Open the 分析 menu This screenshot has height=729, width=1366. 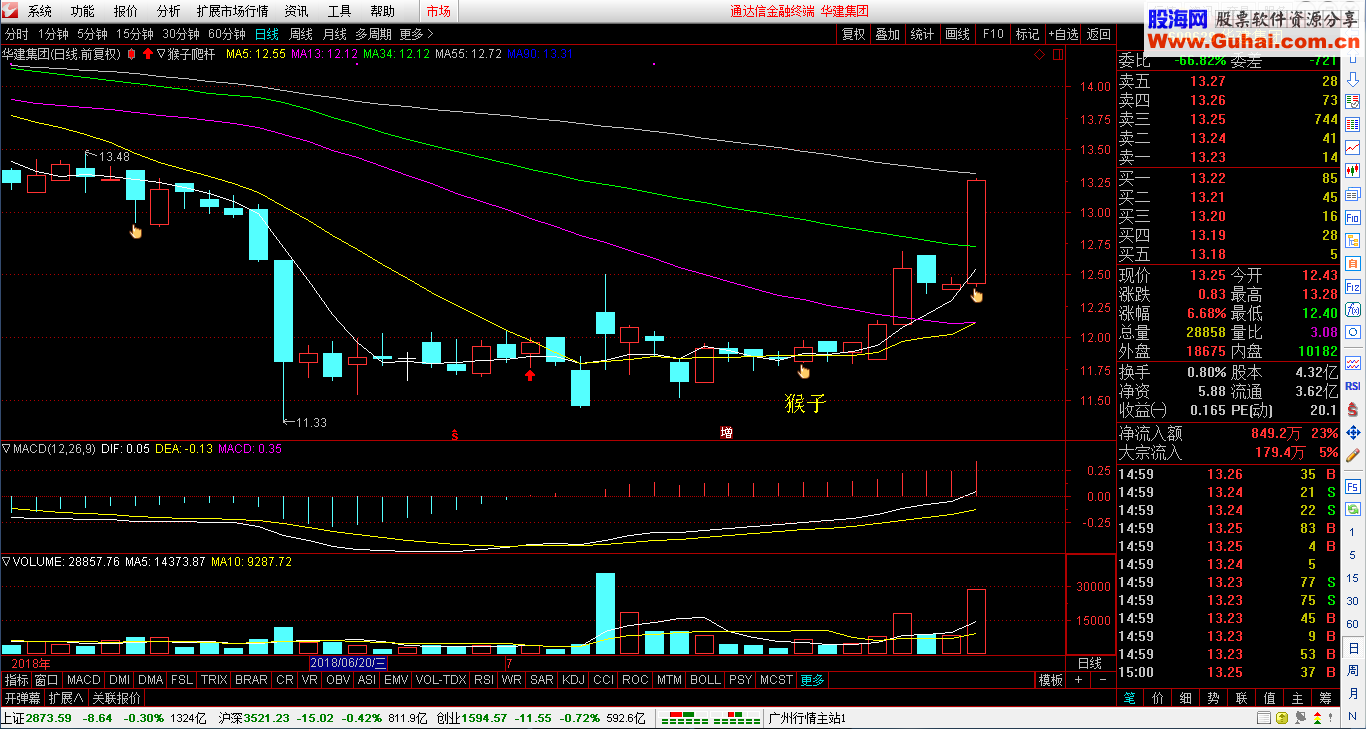point(169,11)
